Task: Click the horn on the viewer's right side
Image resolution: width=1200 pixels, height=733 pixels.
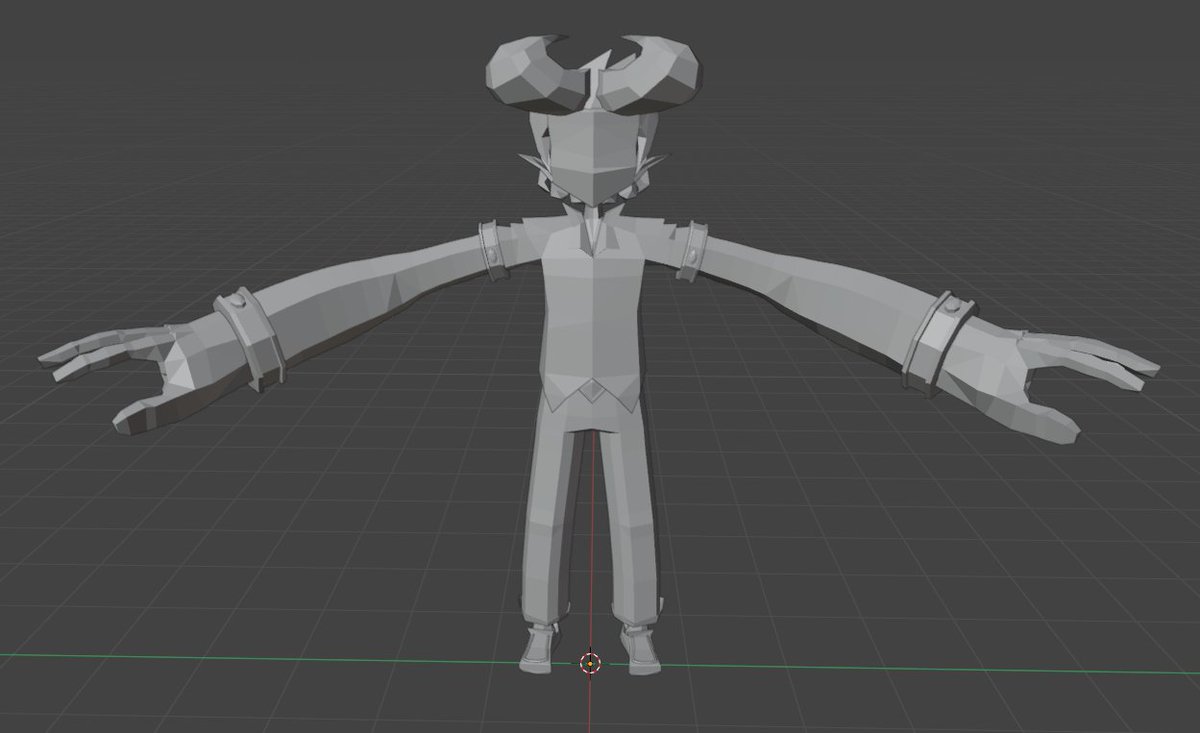Action: pyautogui.click(x=651, y=75)
